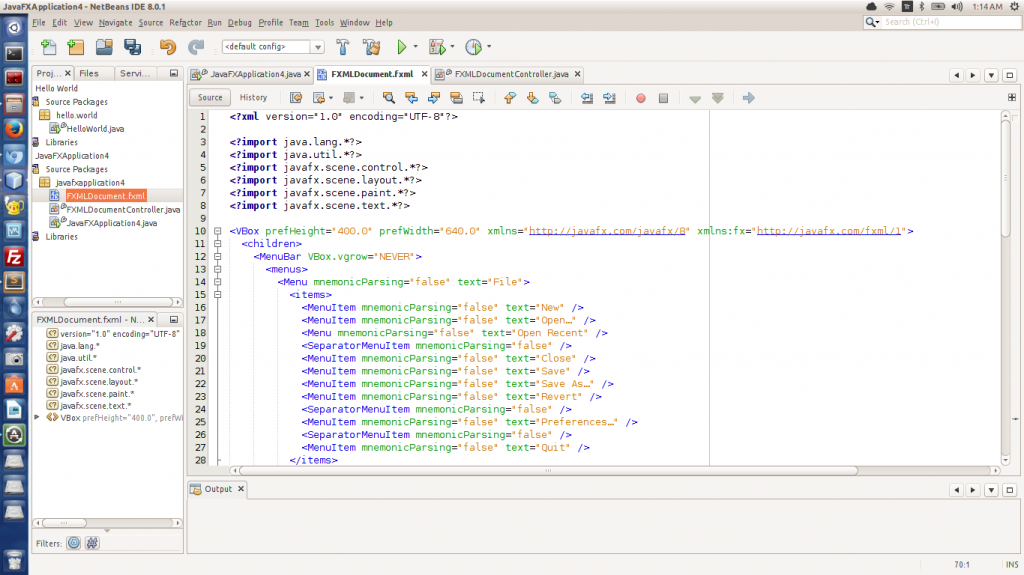Image resolution: width=1024 pixels, height=575 pixels.
Task: Open Firefox from the Ubuntu launcher
Action: (x=14, y=129)
